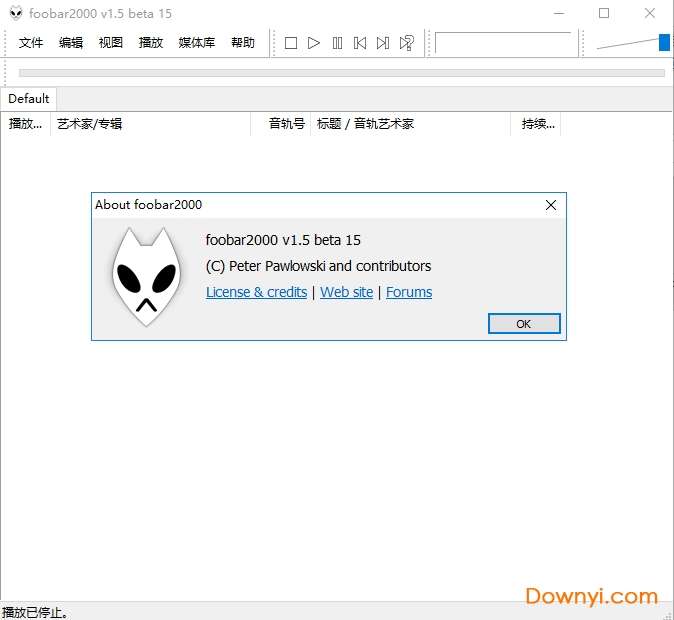
Task: Maximize the foobar2000 window
Action: 604,13
